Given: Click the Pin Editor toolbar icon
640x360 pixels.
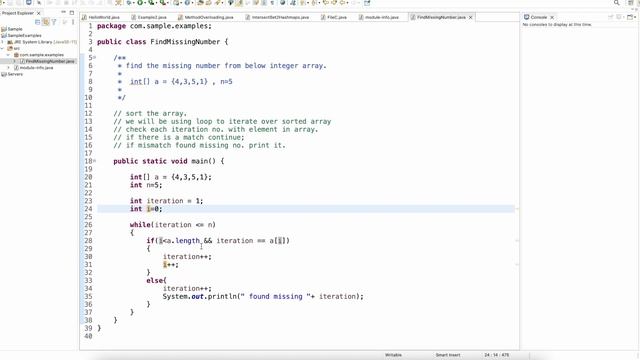Looking at the screenshot, I should point(367,3).
